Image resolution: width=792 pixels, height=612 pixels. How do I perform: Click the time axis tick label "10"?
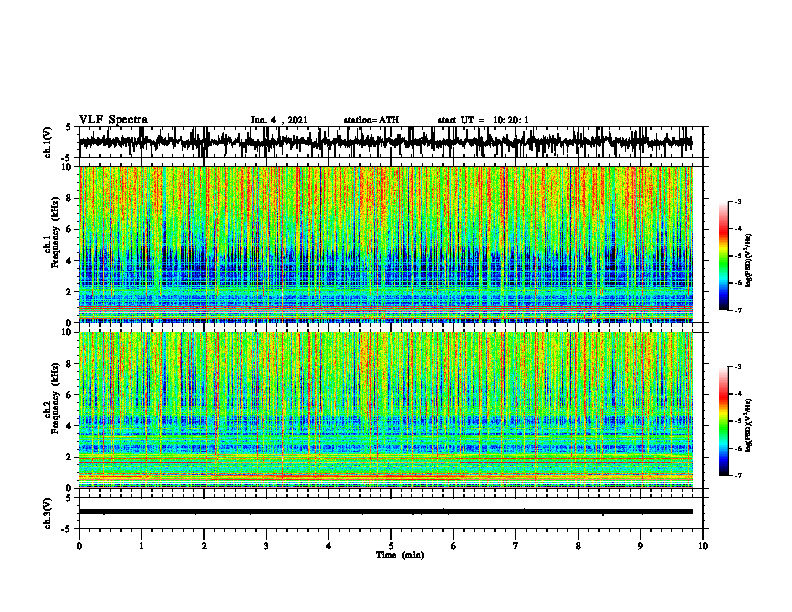703,546
